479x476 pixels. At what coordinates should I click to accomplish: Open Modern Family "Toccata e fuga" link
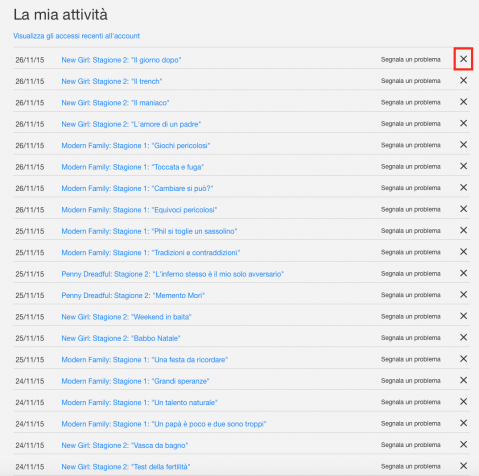pyautogui.click(x=132, y=167)
